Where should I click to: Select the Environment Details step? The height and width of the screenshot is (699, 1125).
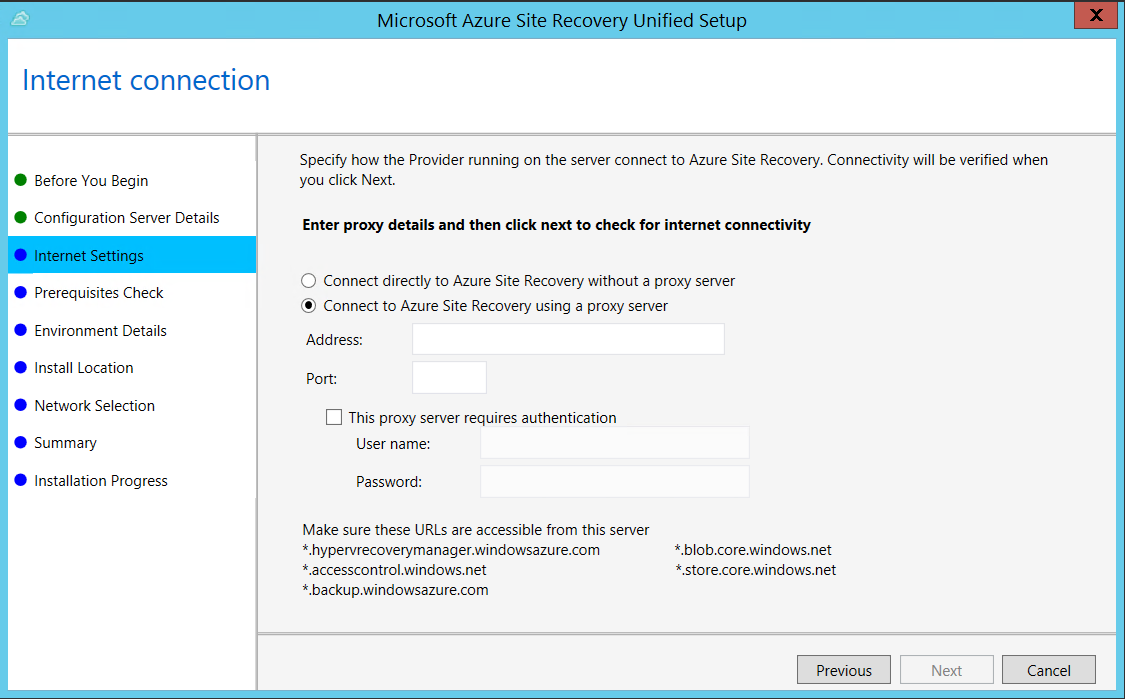100,331
